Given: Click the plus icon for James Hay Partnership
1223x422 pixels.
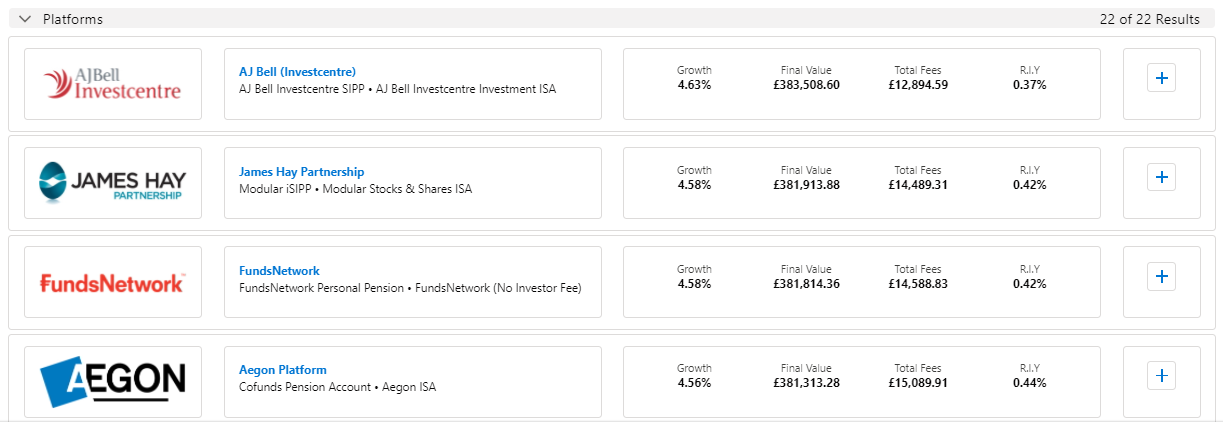Looking at the screenshot, I should [x=1160, y=177].
